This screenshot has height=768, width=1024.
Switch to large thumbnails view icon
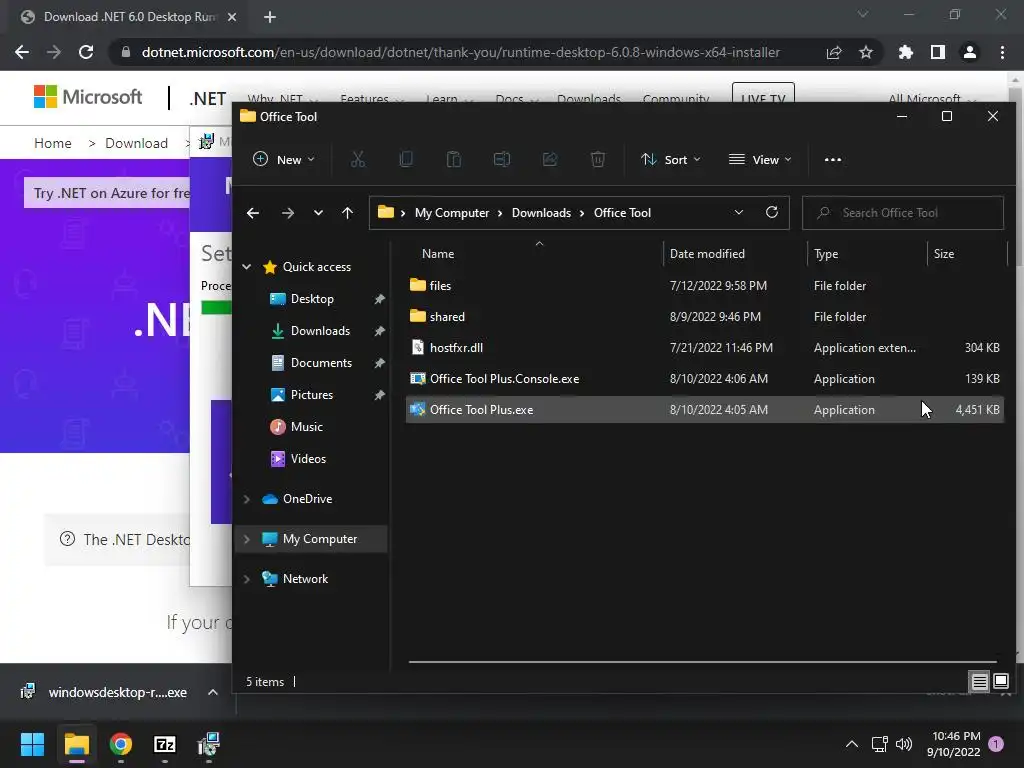(x=1000, y=682)
